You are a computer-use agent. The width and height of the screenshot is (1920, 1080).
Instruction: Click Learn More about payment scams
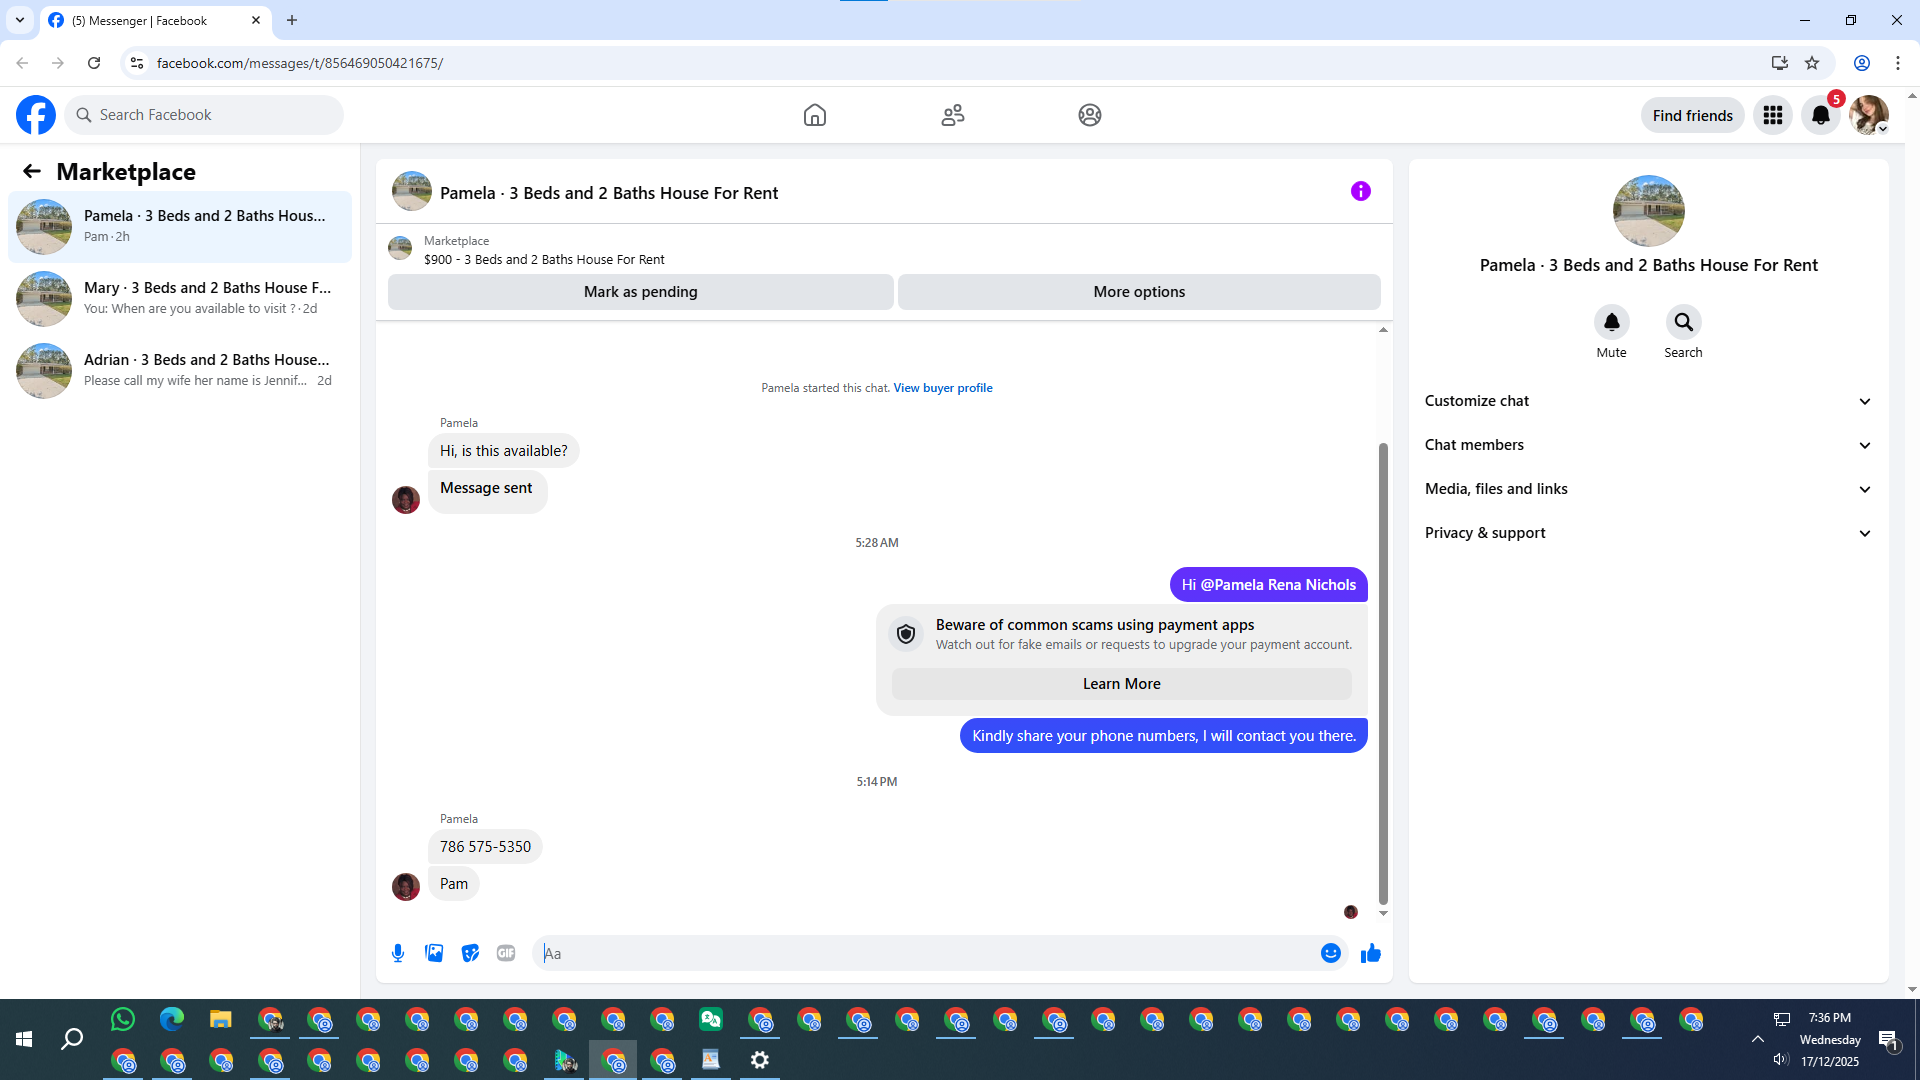pyautogui.click(x=1122, y=684)
